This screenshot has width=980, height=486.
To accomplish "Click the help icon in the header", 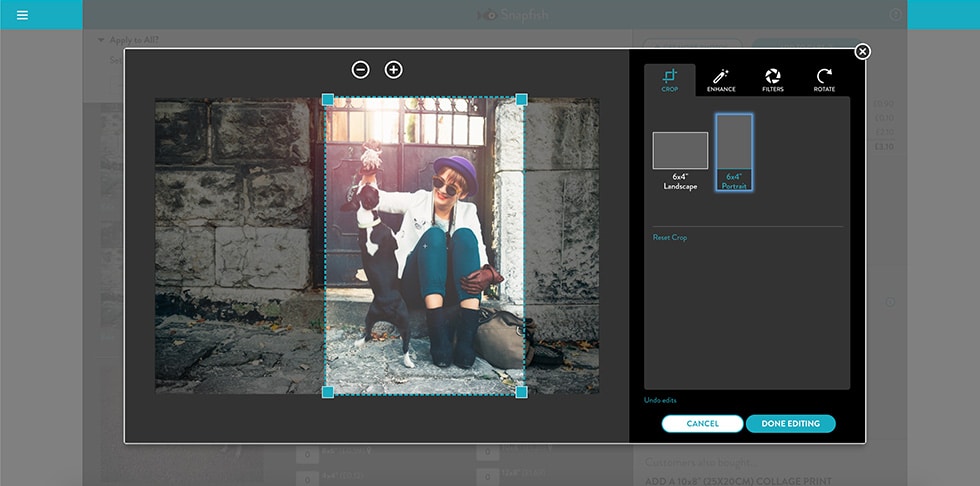I will pyautogui.click(x=895, y=15).
